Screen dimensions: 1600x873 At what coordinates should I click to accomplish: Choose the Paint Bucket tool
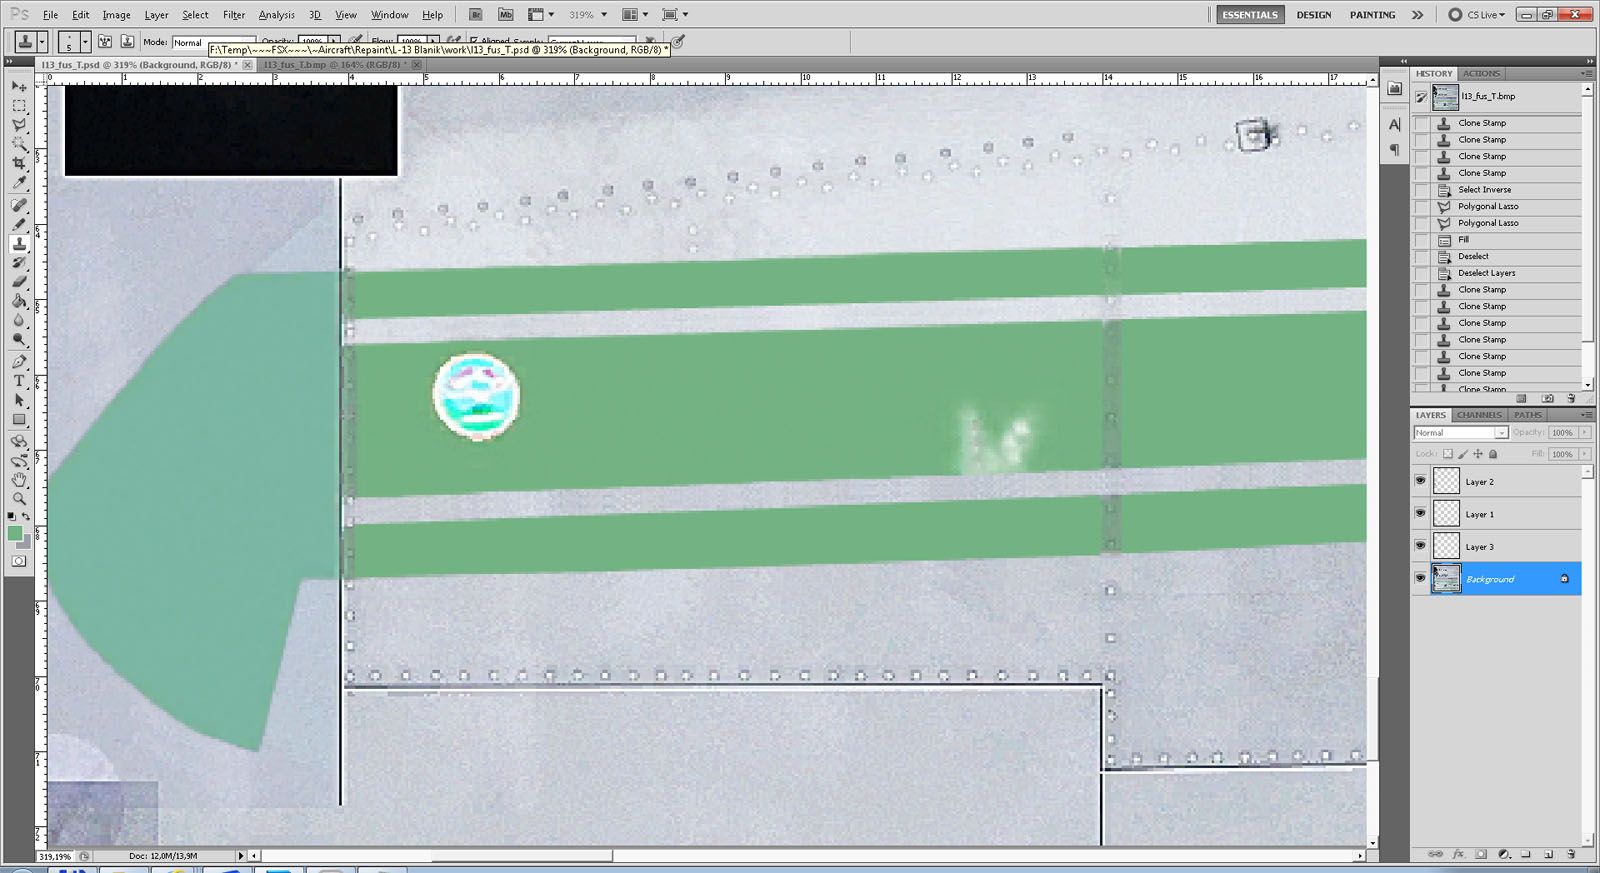(x=19, y=301)
